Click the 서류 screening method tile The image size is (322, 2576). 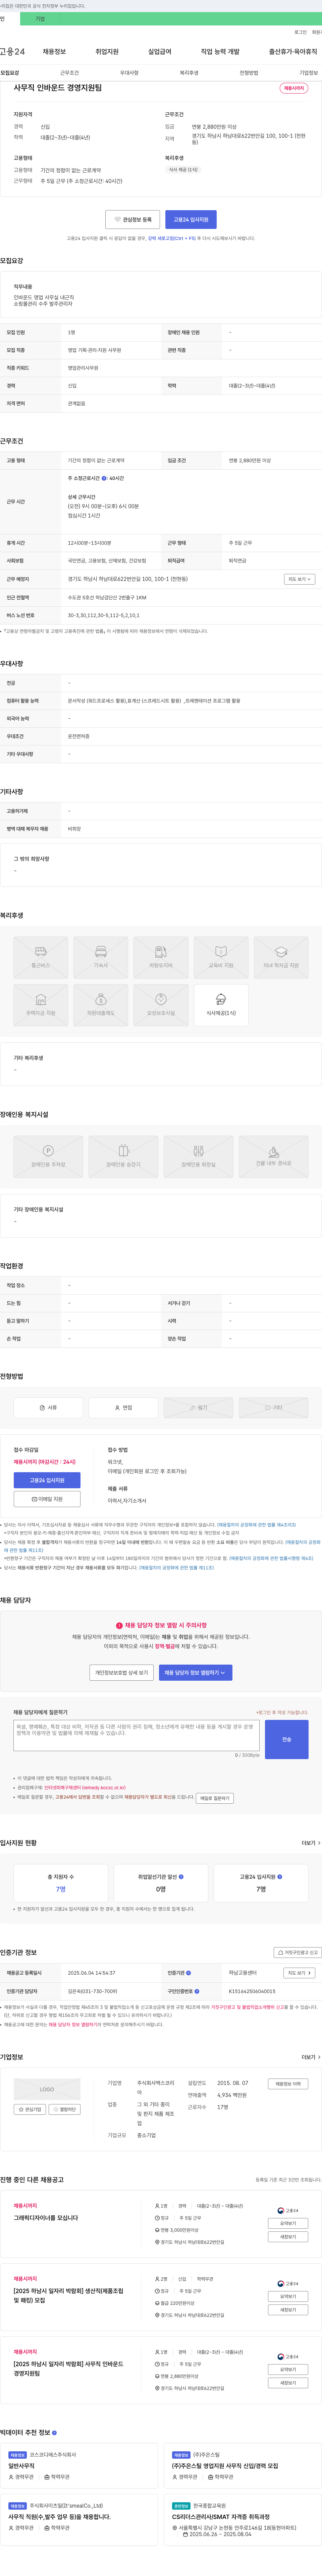(x=48, y=1407)
